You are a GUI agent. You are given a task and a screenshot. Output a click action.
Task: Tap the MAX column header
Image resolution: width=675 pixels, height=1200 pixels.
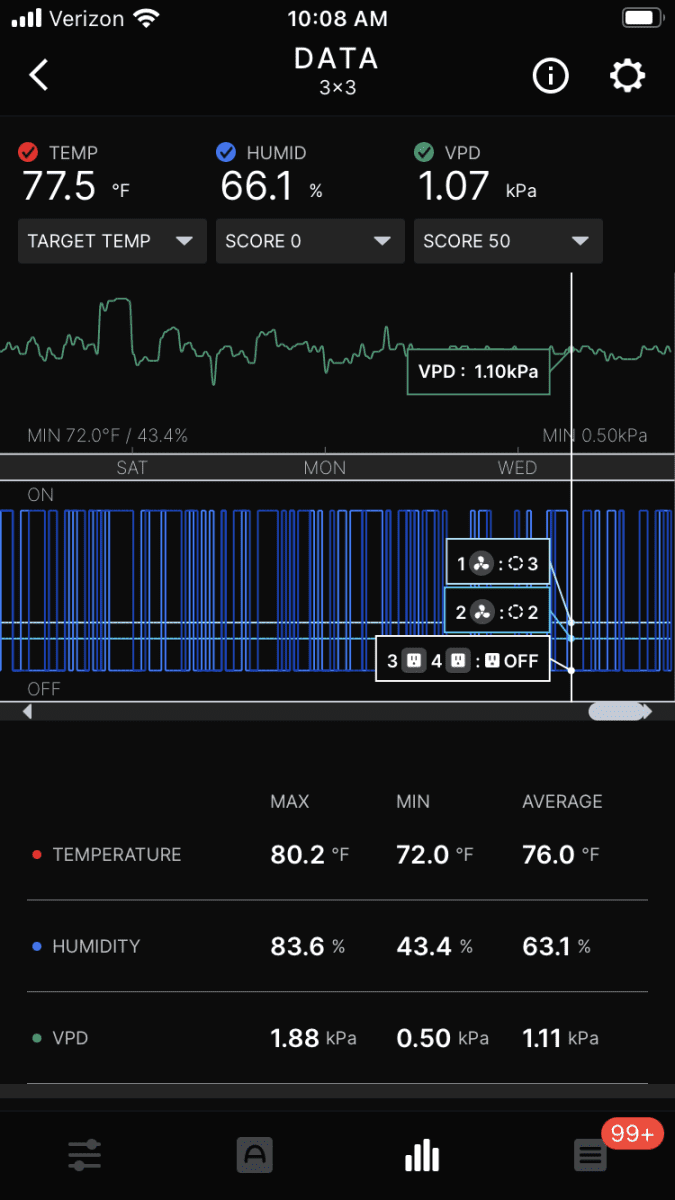(290, 802)
